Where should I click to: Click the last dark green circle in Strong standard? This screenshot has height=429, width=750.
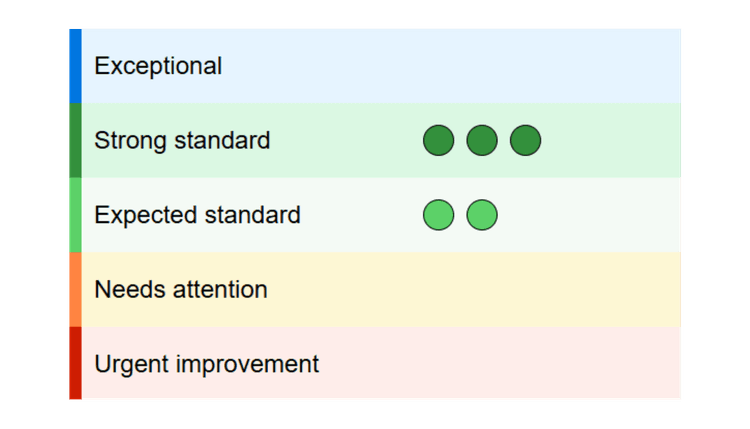coord(525,141)
